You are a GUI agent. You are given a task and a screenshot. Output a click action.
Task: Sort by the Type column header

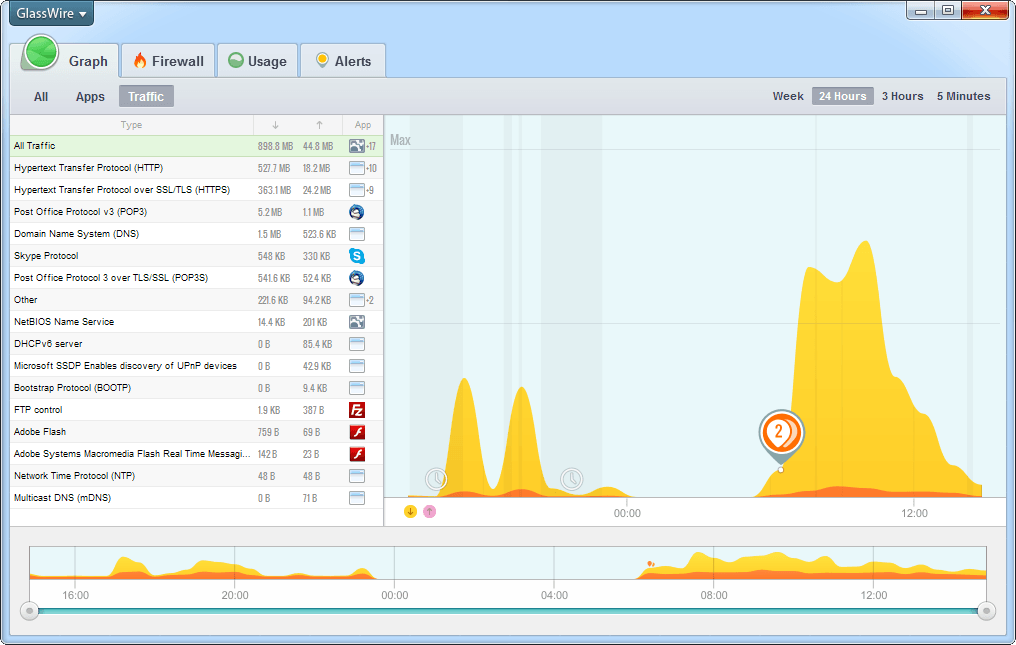tap(132, 125)
